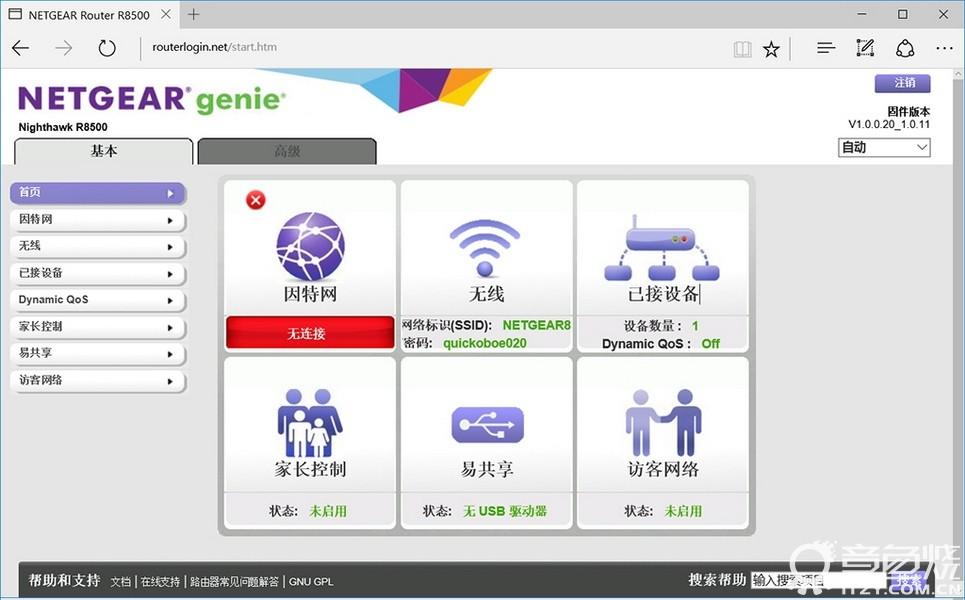Click the browser address bar URL
Image resolution: width=965 pixels, height=600 pixels.
coord(214,47)
